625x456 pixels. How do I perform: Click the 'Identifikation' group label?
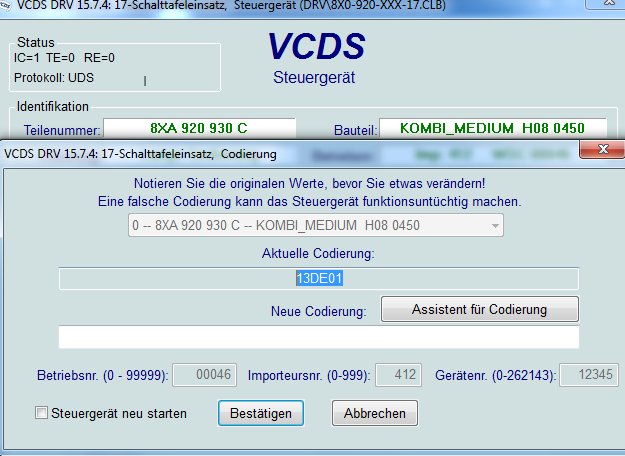coord(53,106)
